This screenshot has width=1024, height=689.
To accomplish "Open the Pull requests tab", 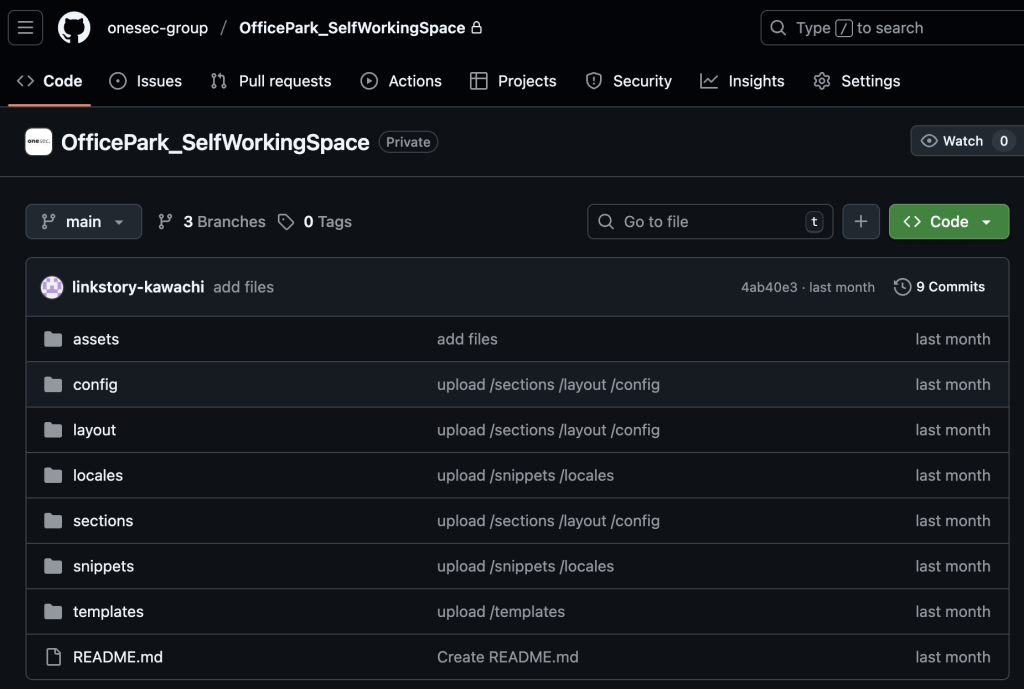I will pyautogui.click(x=271, y=81).
